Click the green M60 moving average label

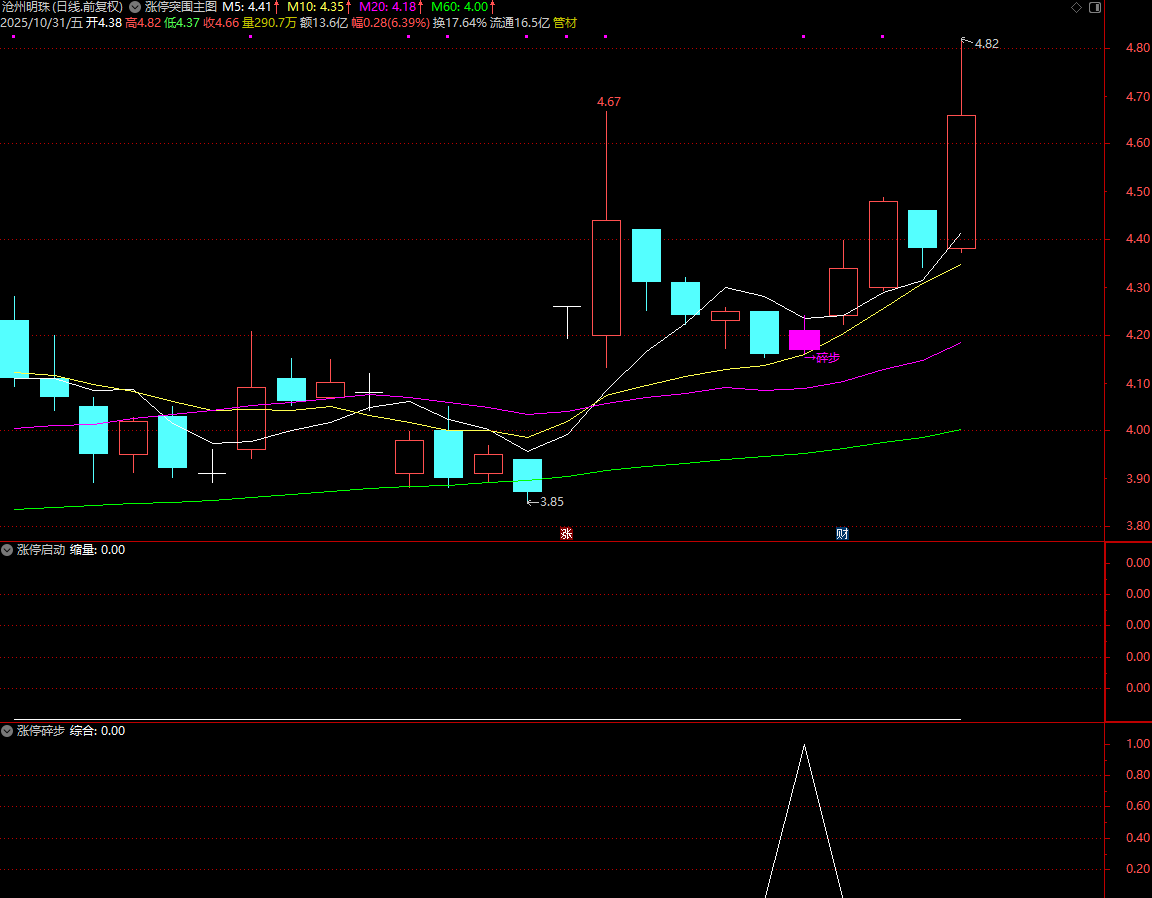point(463,6)
